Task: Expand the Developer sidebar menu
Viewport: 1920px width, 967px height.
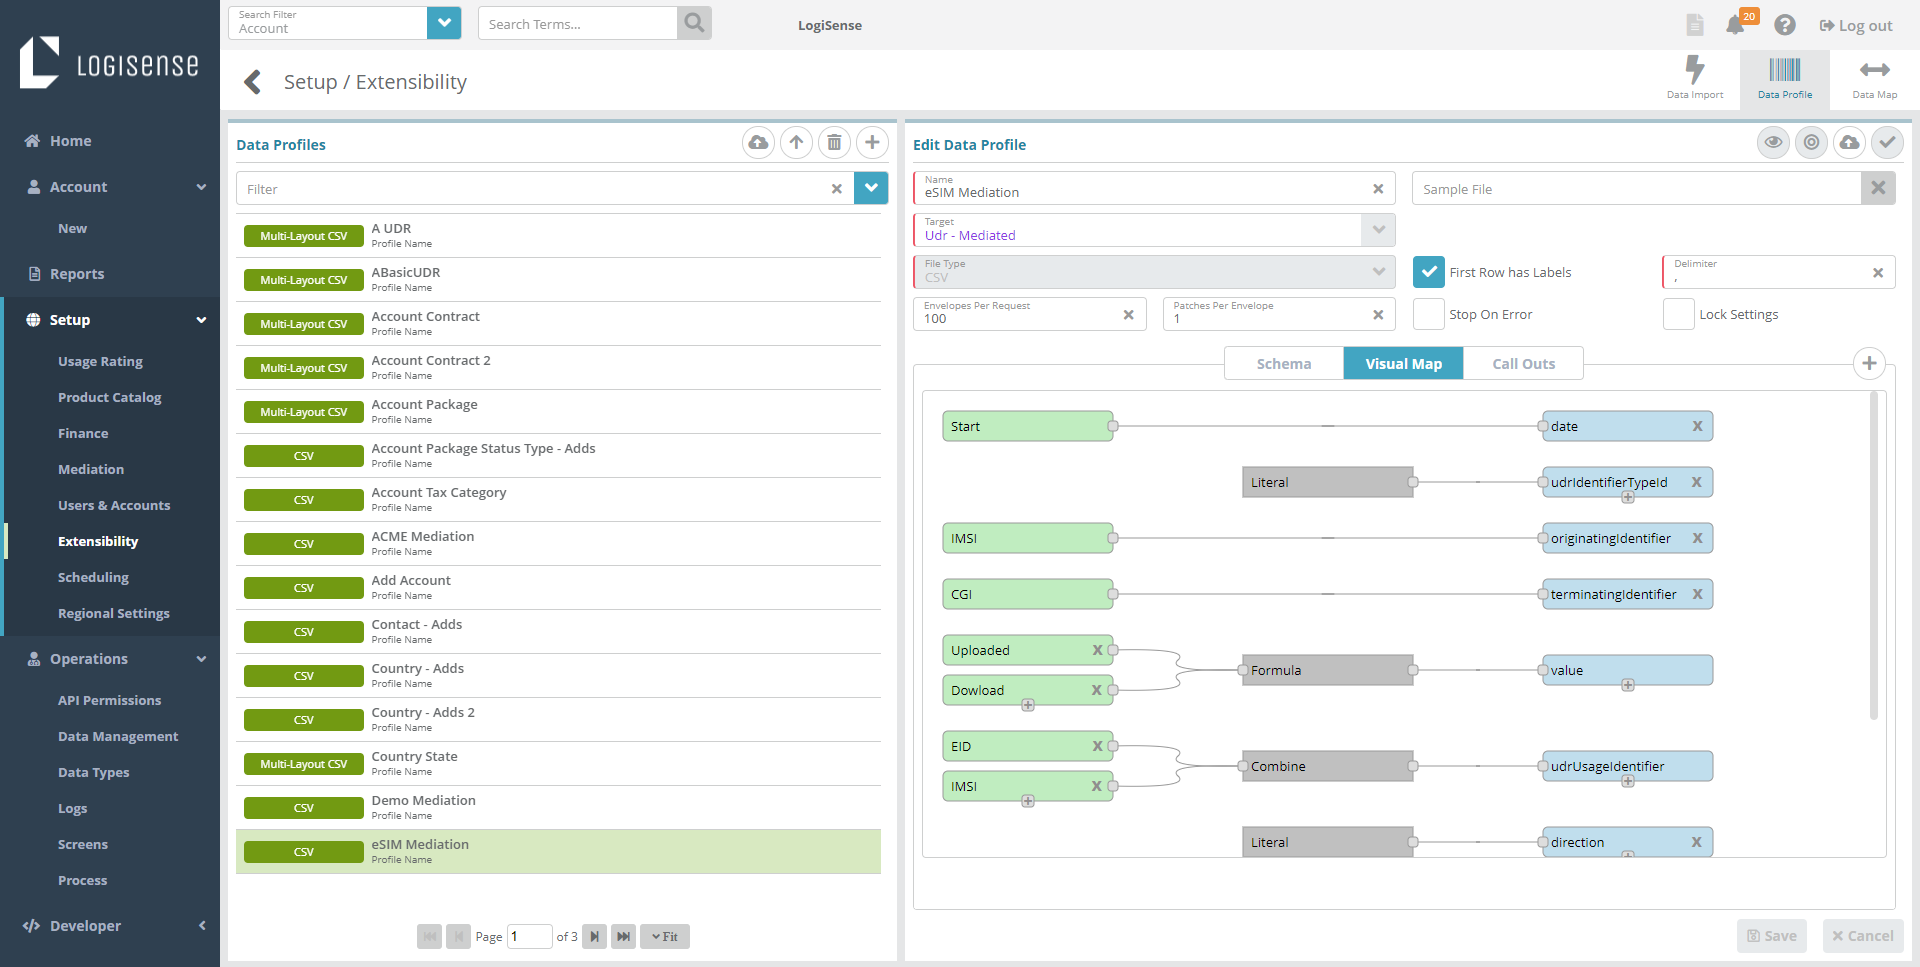Action: [201, 926]
